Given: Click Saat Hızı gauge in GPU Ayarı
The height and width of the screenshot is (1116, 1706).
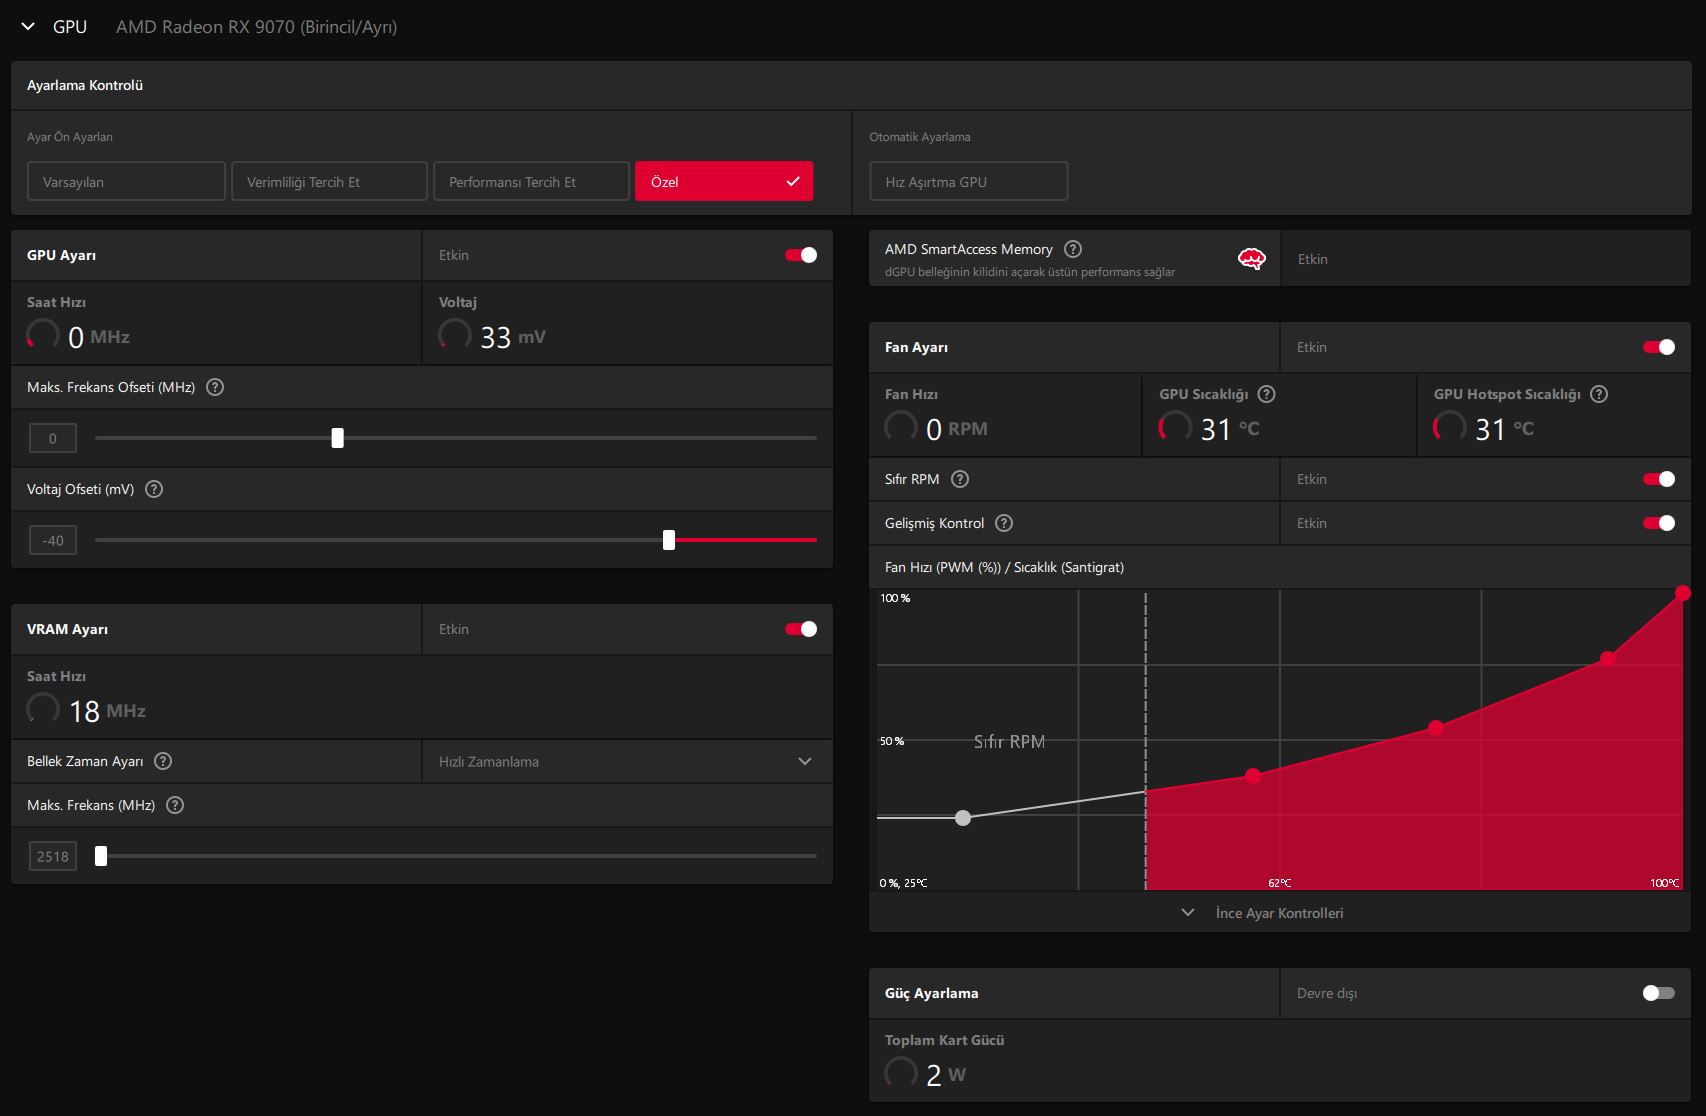Looking at the screenshot, I should [43, 334].
